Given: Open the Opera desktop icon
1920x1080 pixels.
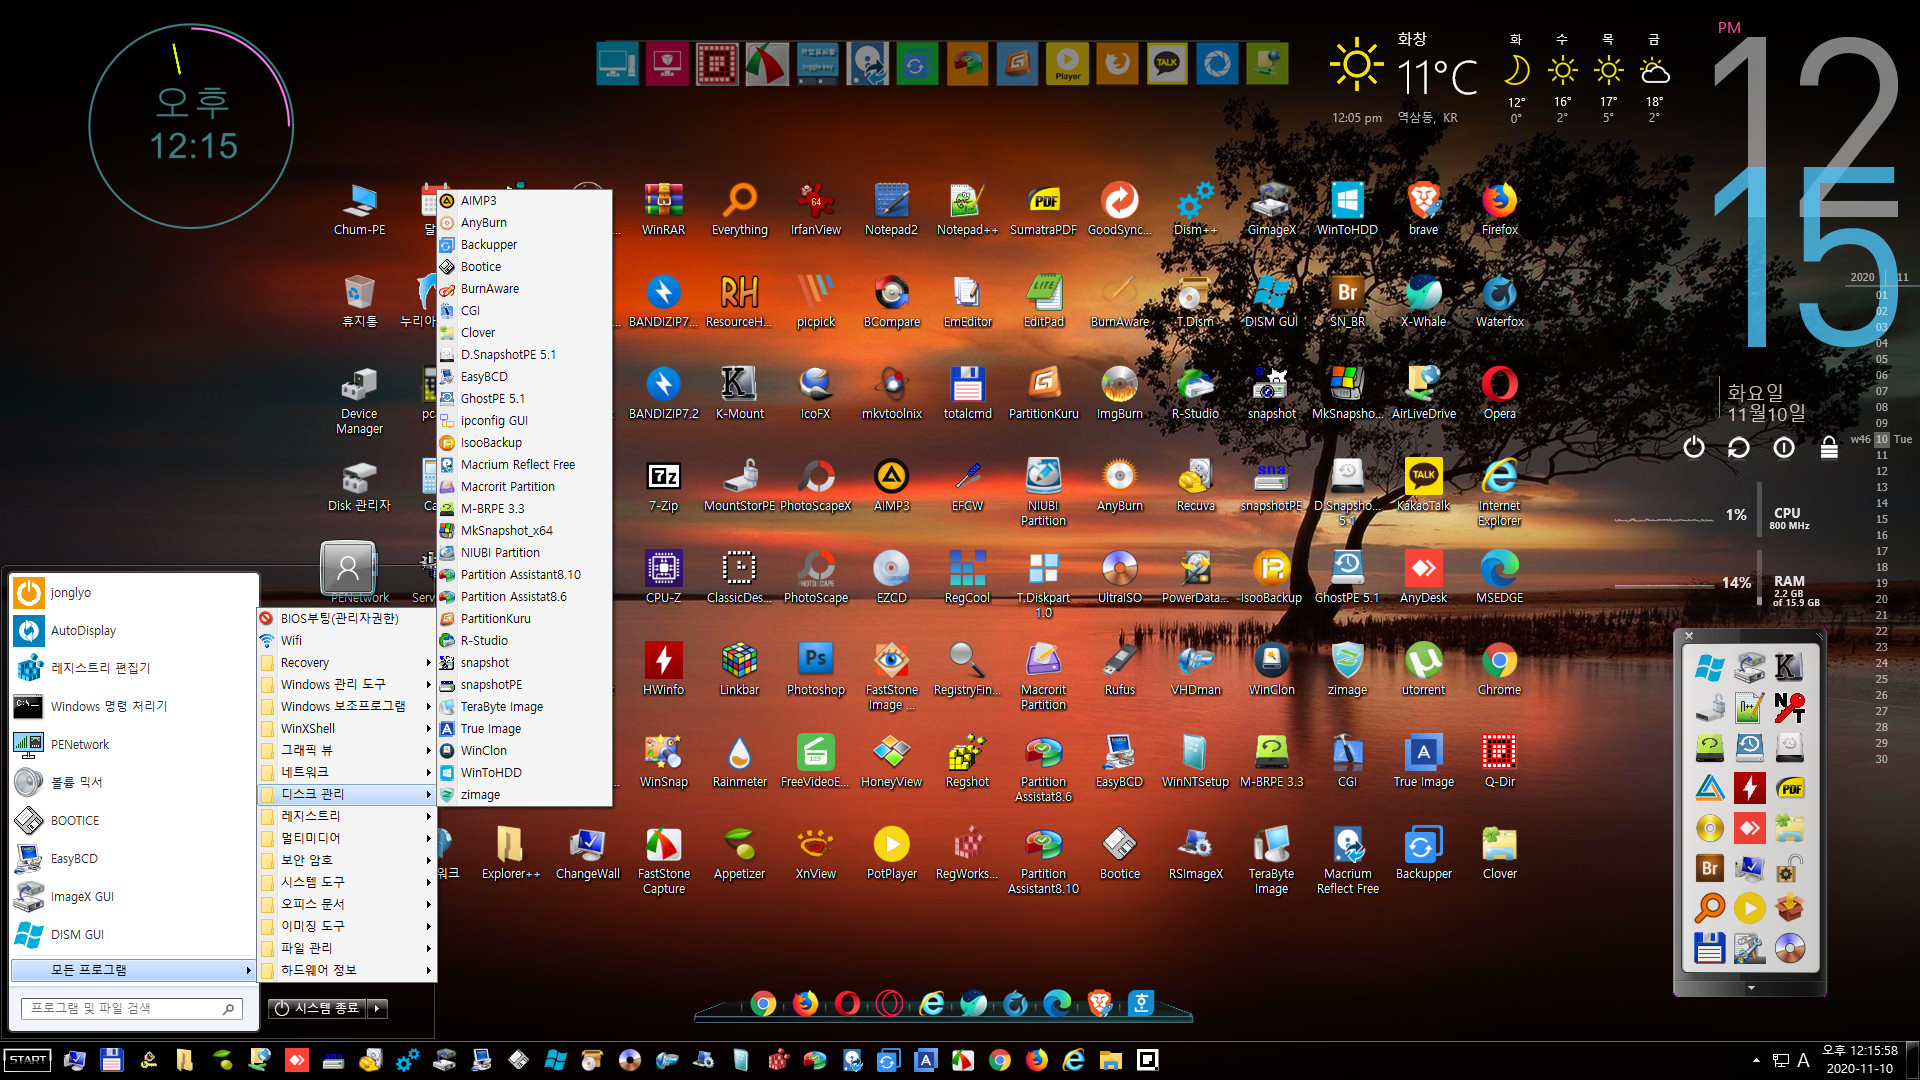Looking at the screenshot, I should (x=1499, y=393).
